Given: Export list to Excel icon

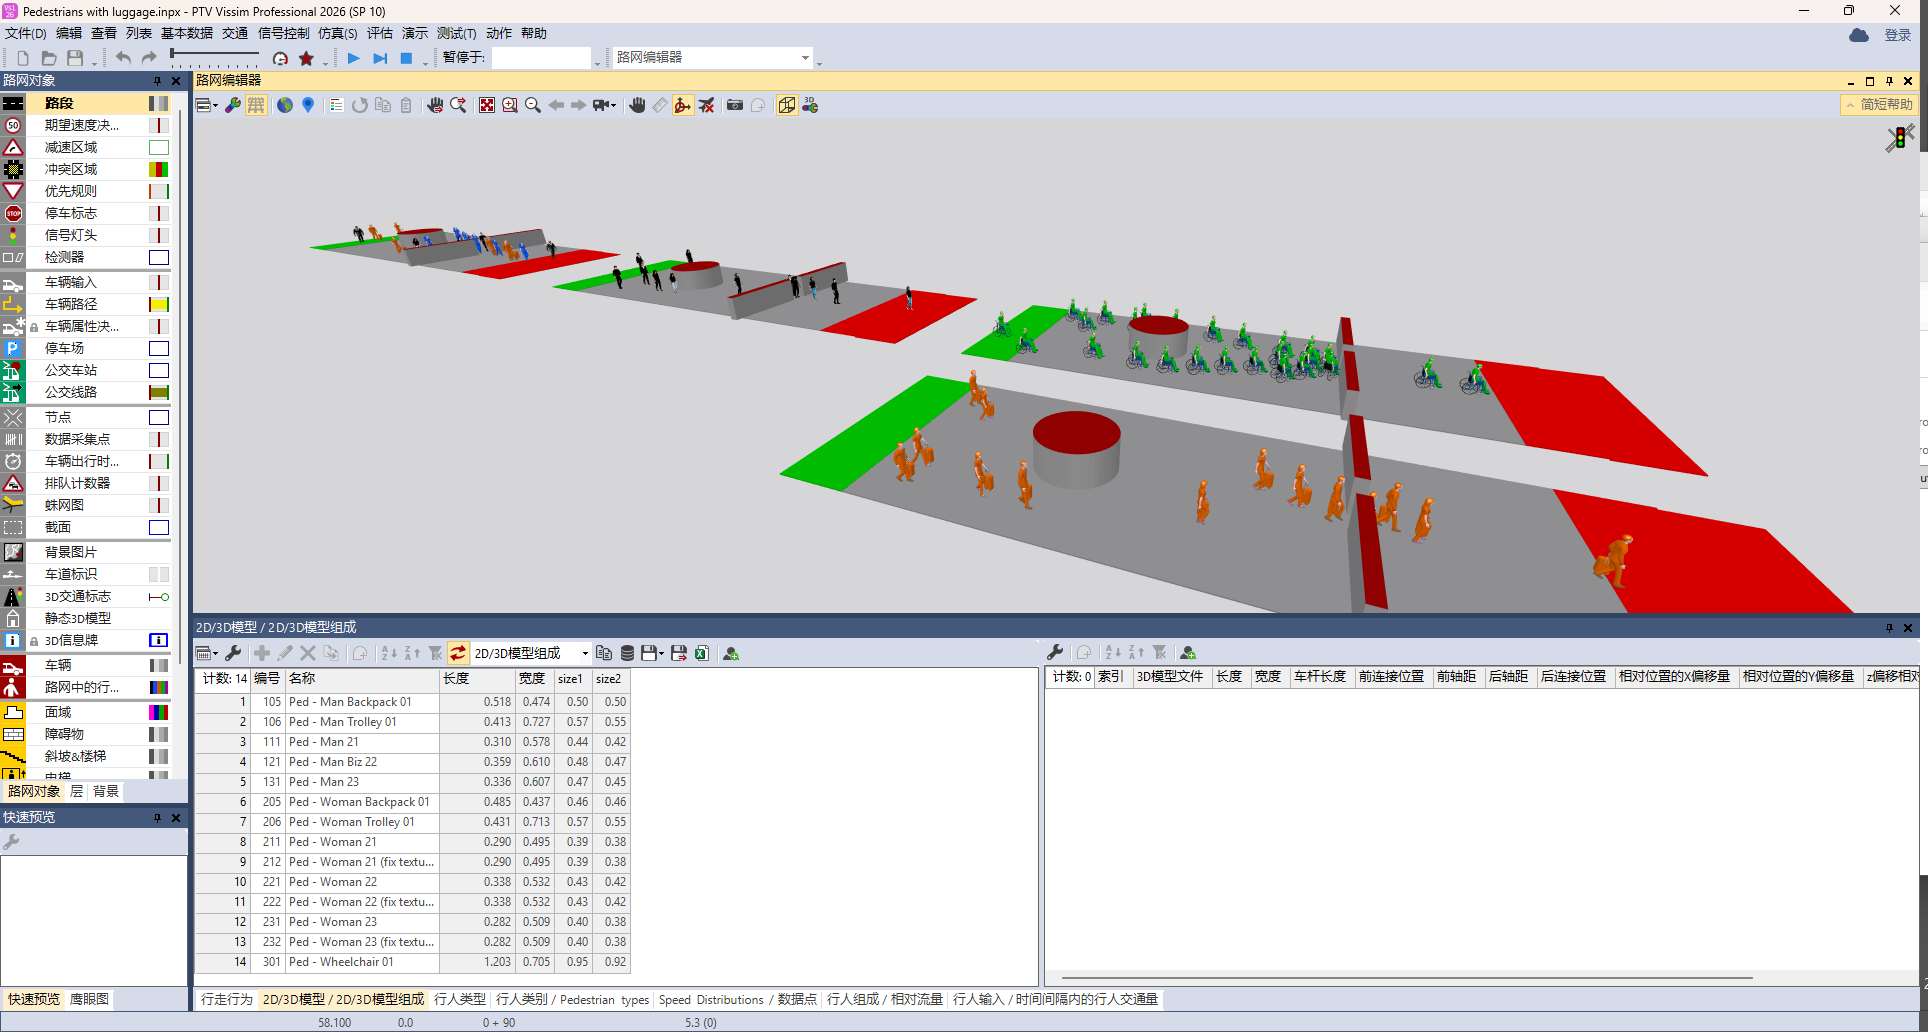Looking at the screenshot, I should pos(702,653).
